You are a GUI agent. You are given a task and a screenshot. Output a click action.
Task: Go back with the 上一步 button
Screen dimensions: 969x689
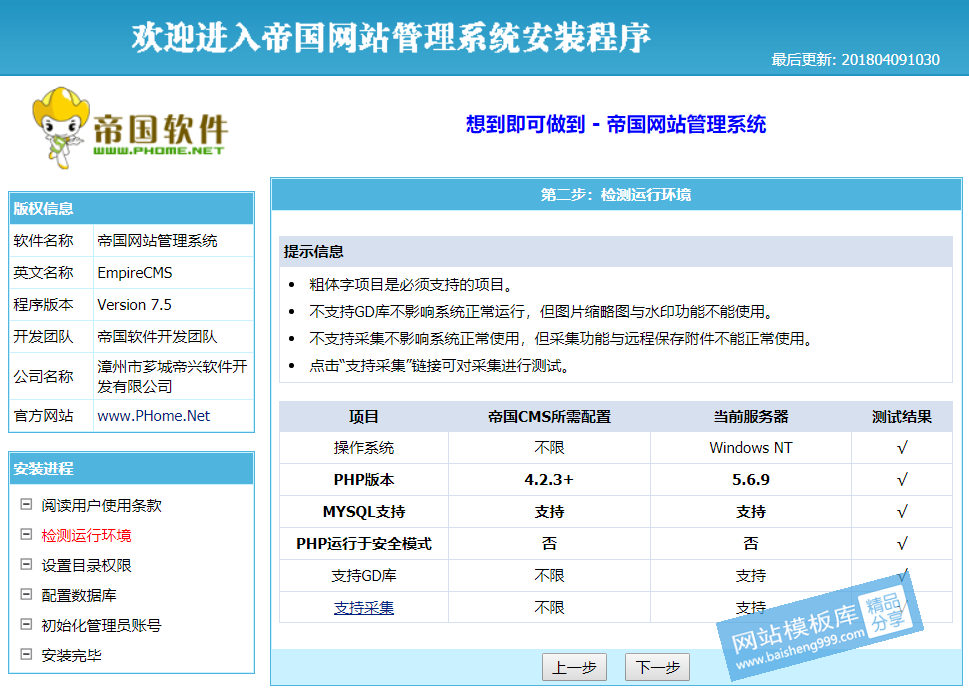click(574, 667)
